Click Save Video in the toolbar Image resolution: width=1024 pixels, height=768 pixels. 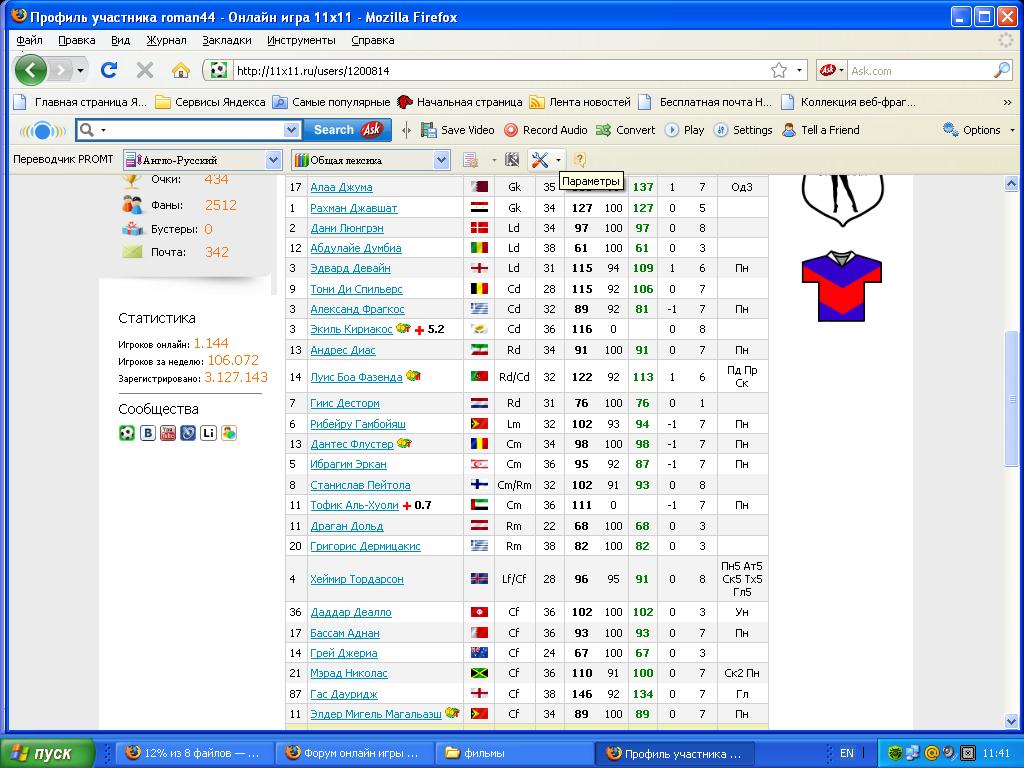click(x=458, y=130)
